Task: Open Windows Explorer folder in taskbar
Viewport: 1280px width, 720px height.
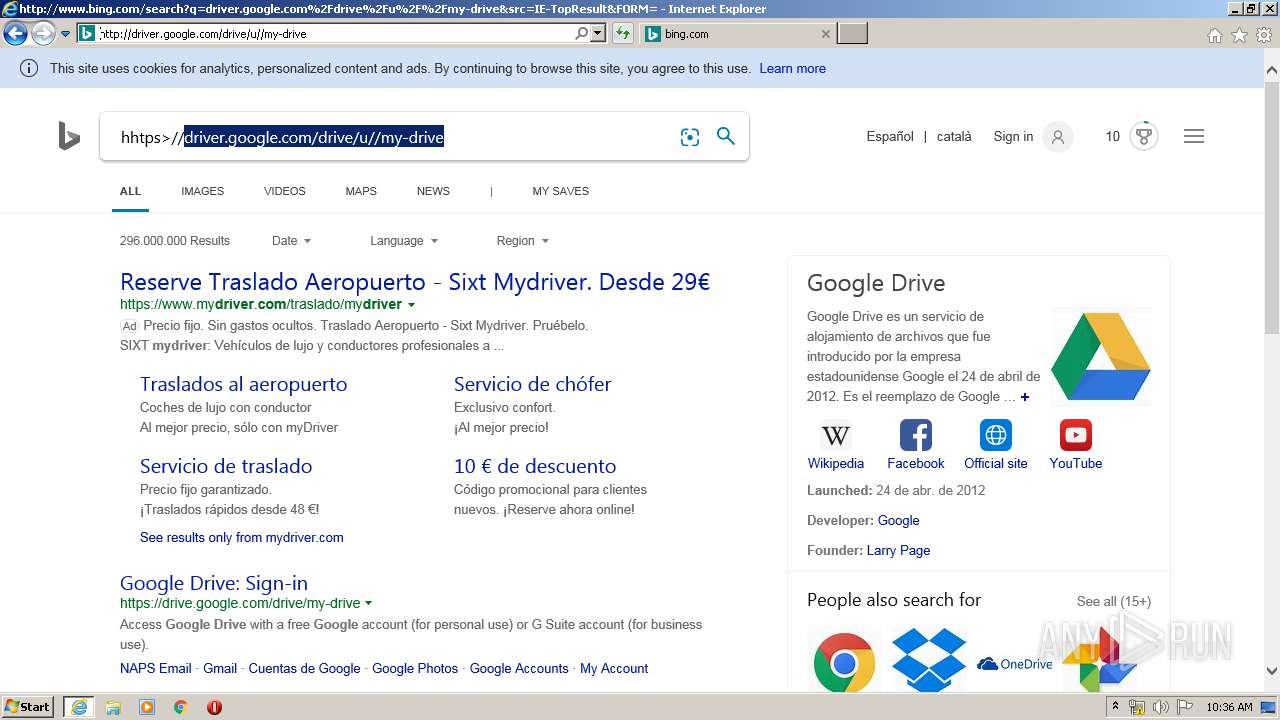Action: tap(113, 707)
